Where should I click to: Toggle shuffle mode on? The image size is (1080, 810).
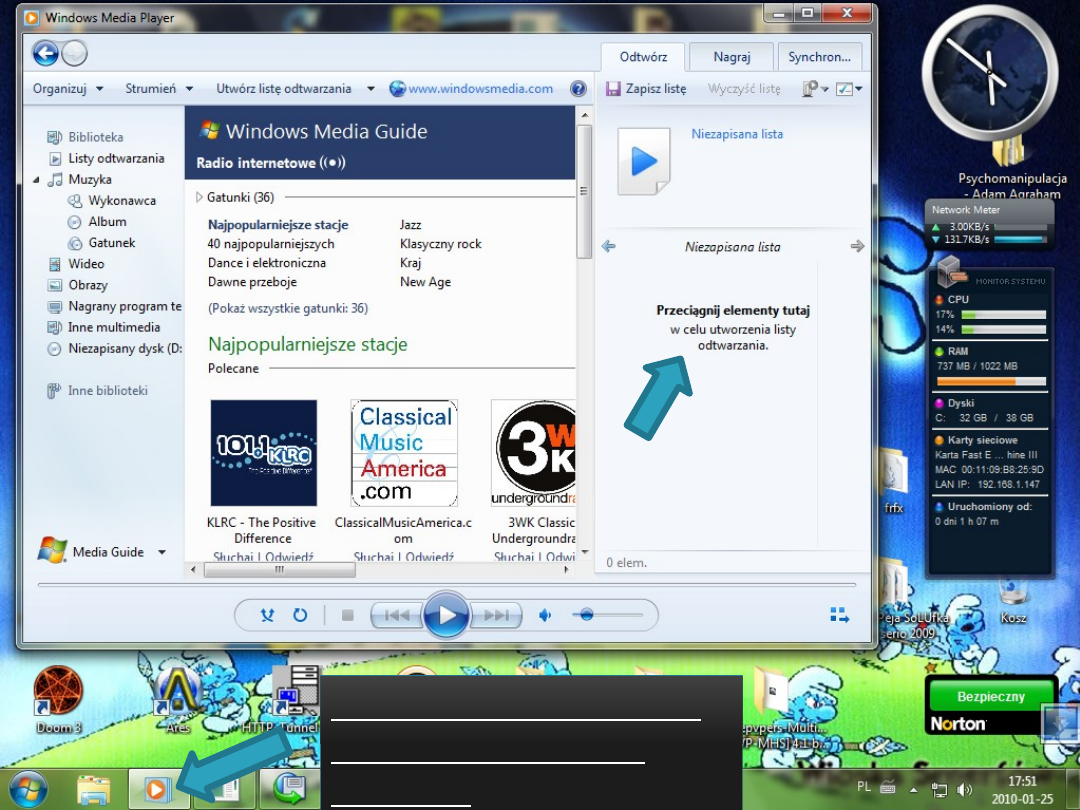click(x=267, y=615)
